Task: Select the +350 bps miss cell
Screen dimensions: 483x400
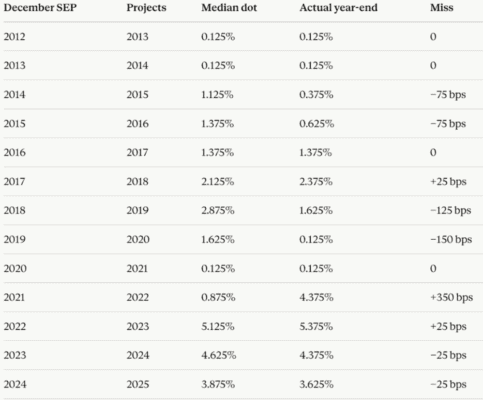Action: (x=451, y=297)
